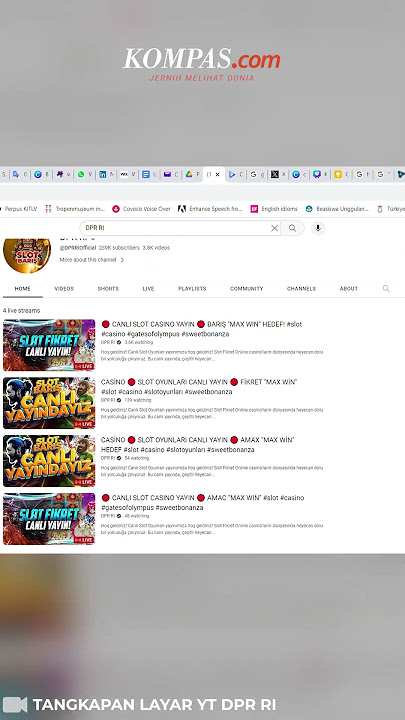This screenshot has width=405, height=720.
Task: Click the "4 live streams" heading
Action: click(x=21, y=311)
